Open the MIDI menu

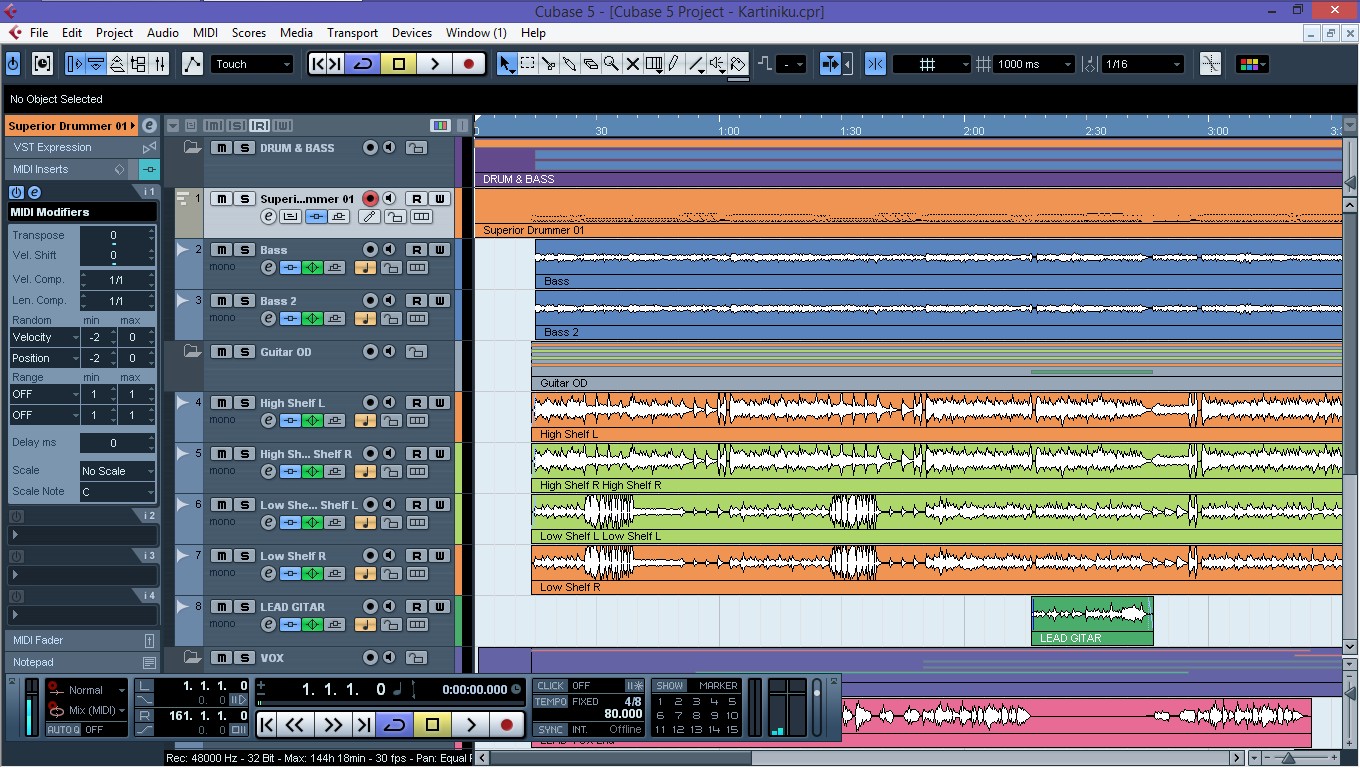click(205, 33)
